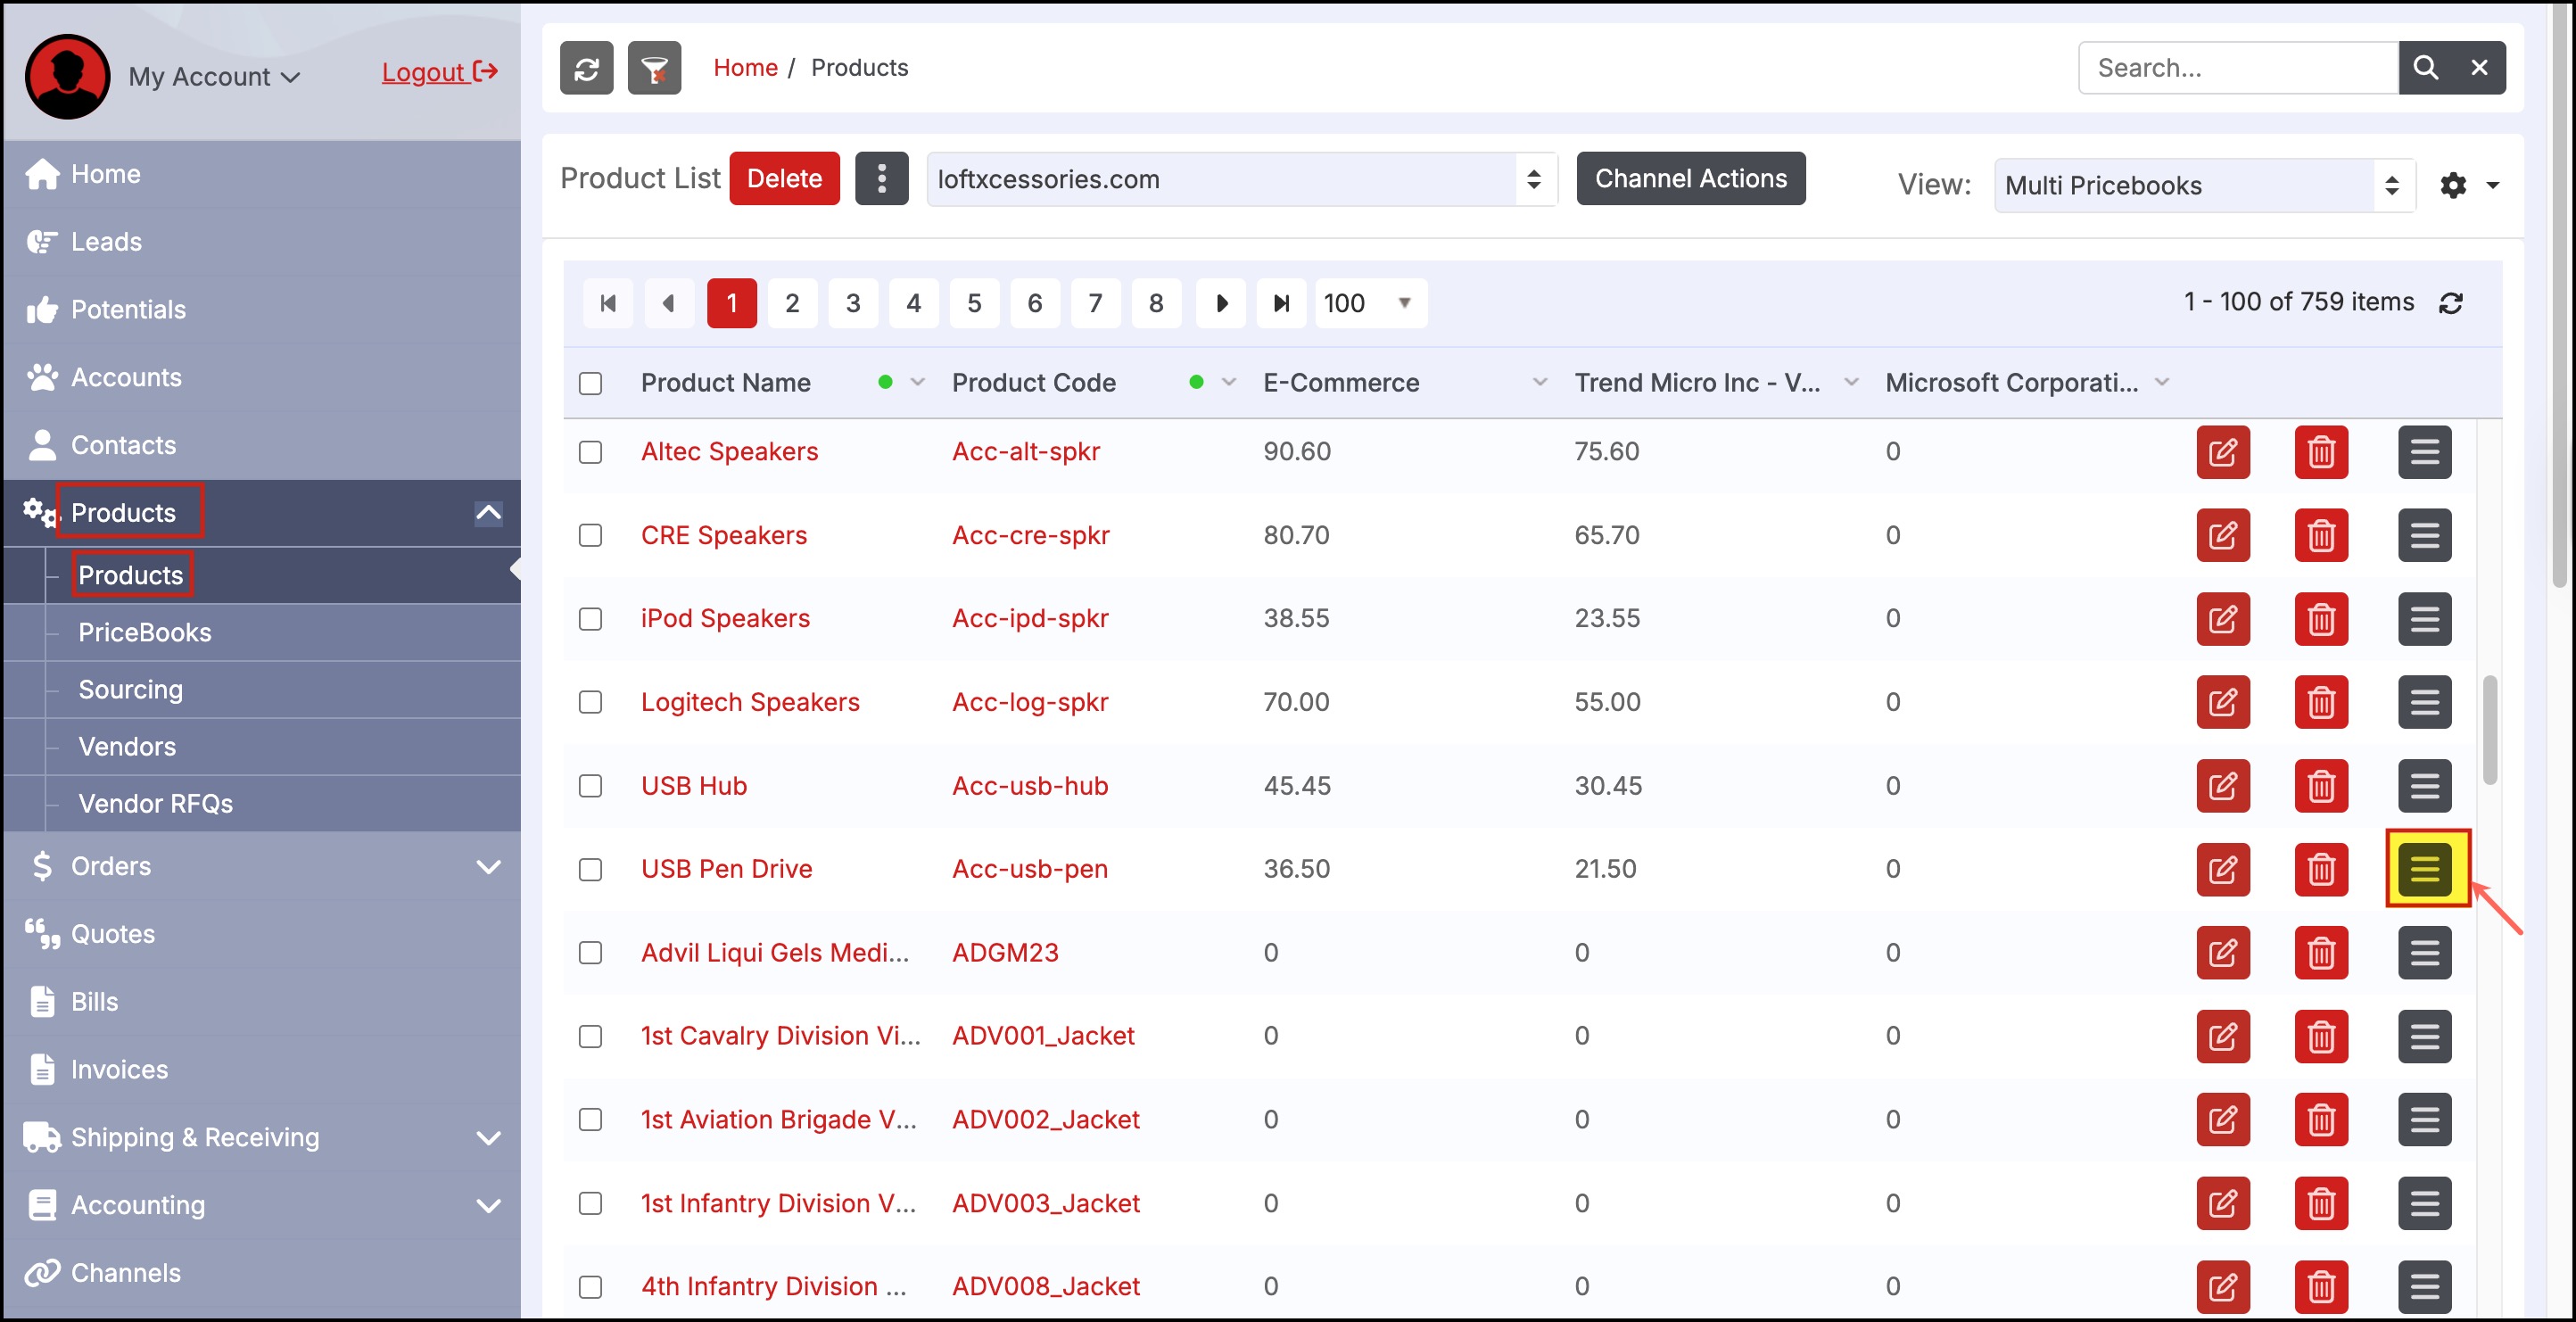Image resolution: width=2576 pixels, height=1322 pixels.
Task: Check the box for iPod Speakers
Action: click(591, 619)
